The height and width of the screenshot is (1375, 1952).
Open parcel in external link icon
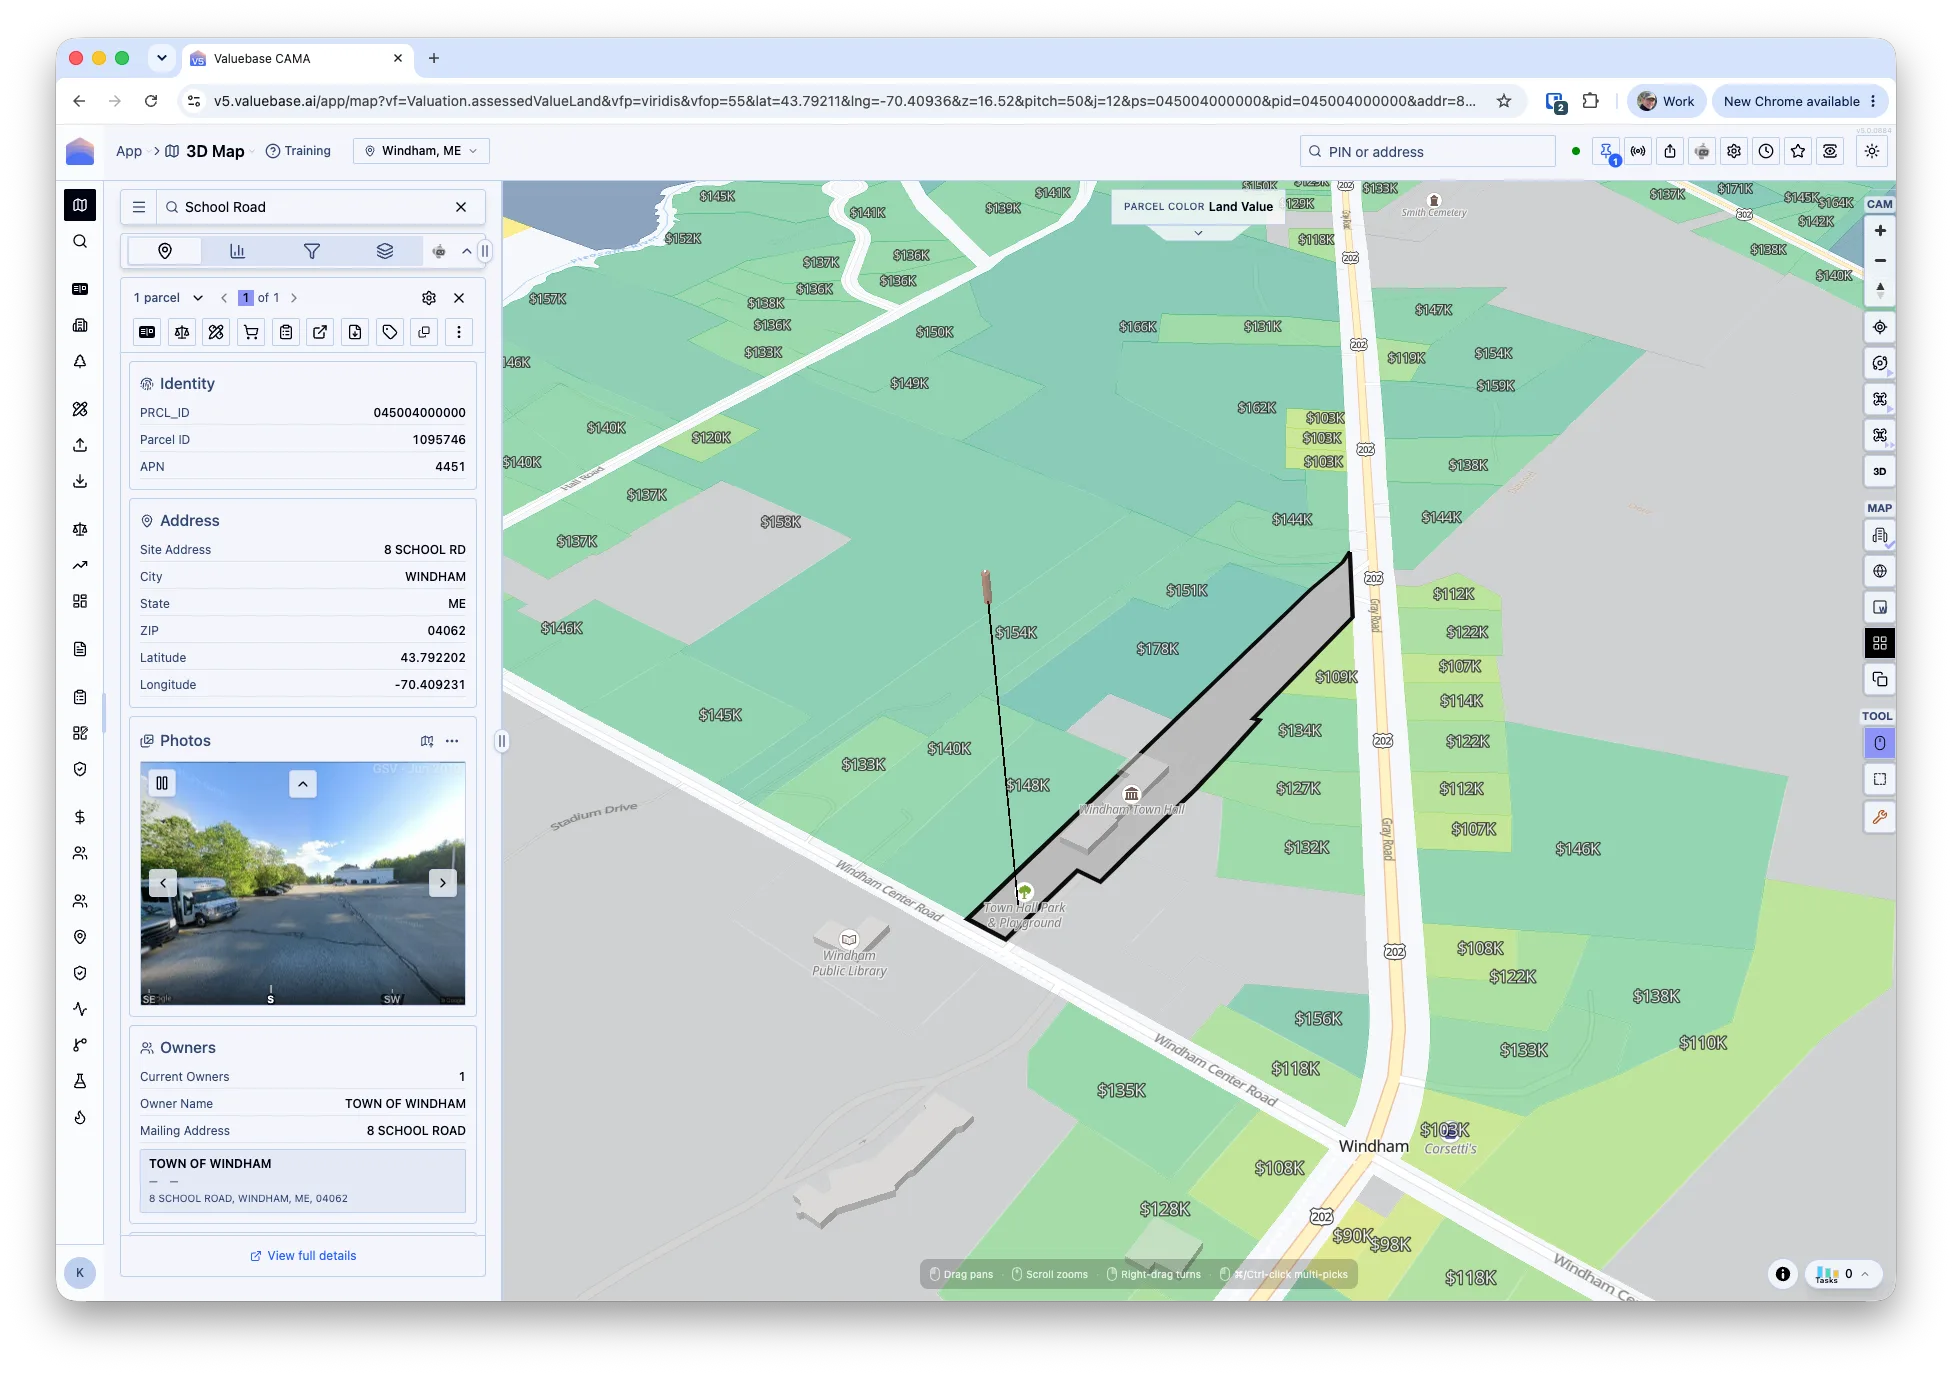(320, 332)
